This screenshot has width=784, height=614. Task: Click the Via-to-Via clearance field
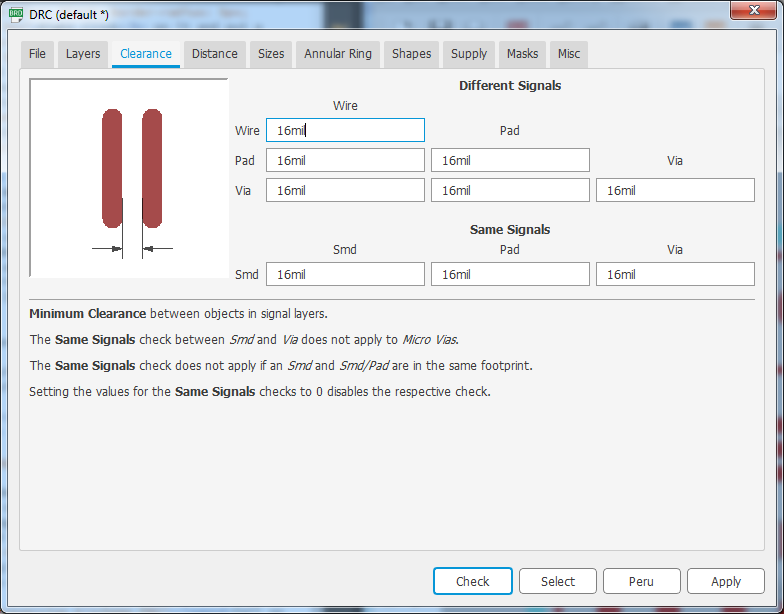coord(676,190)
